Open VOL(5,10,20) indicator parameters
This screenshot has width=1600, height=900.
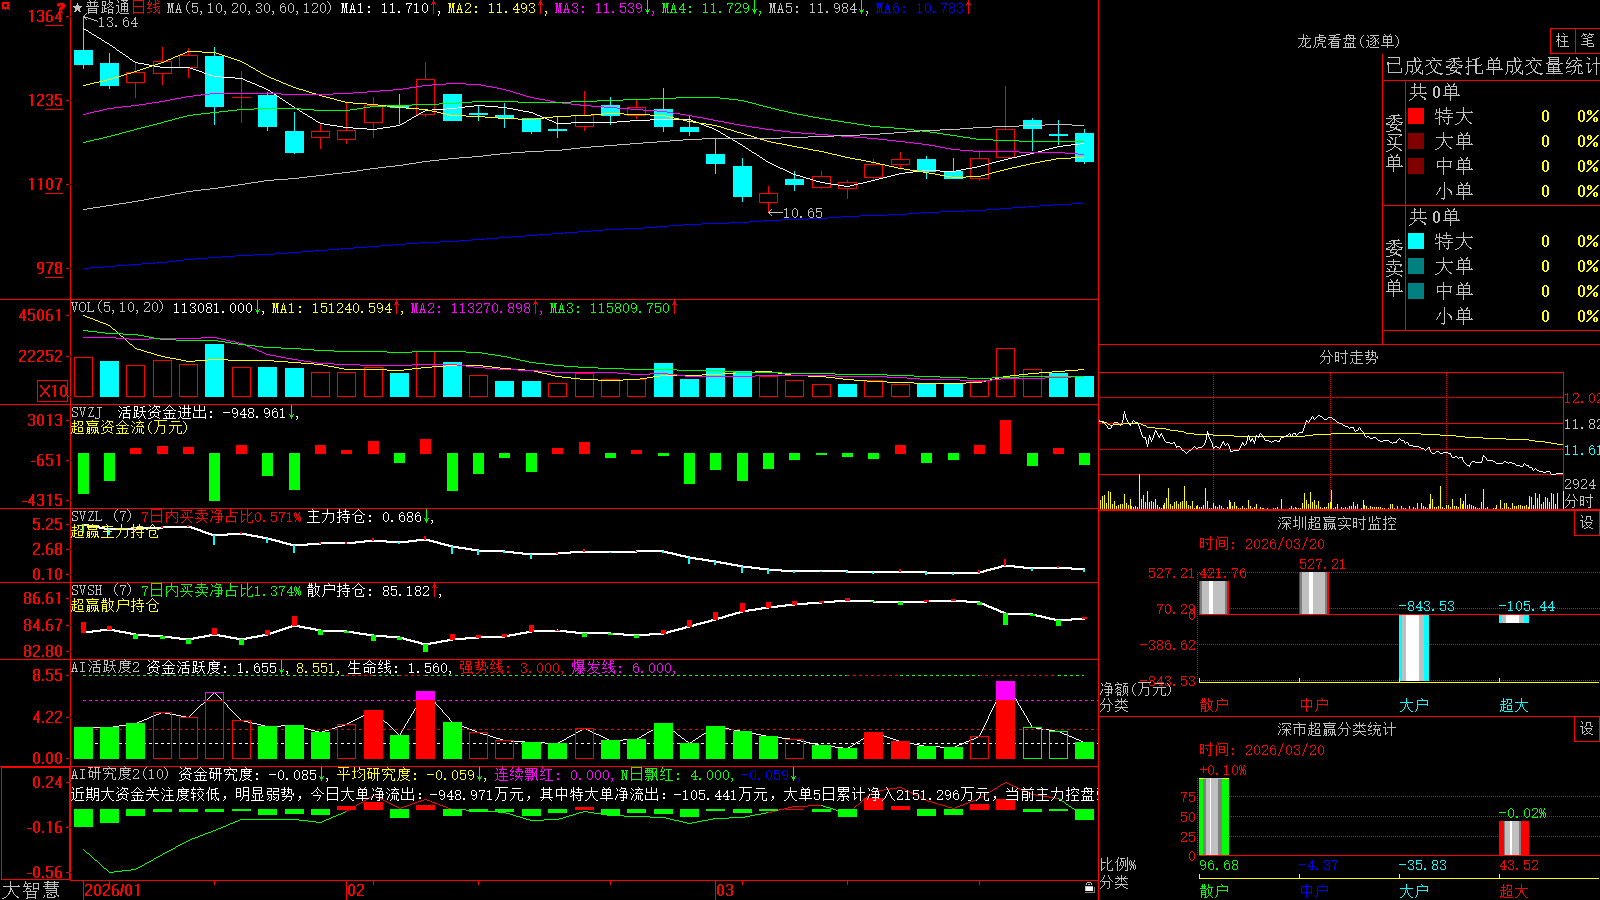click(x=117, y=308)
